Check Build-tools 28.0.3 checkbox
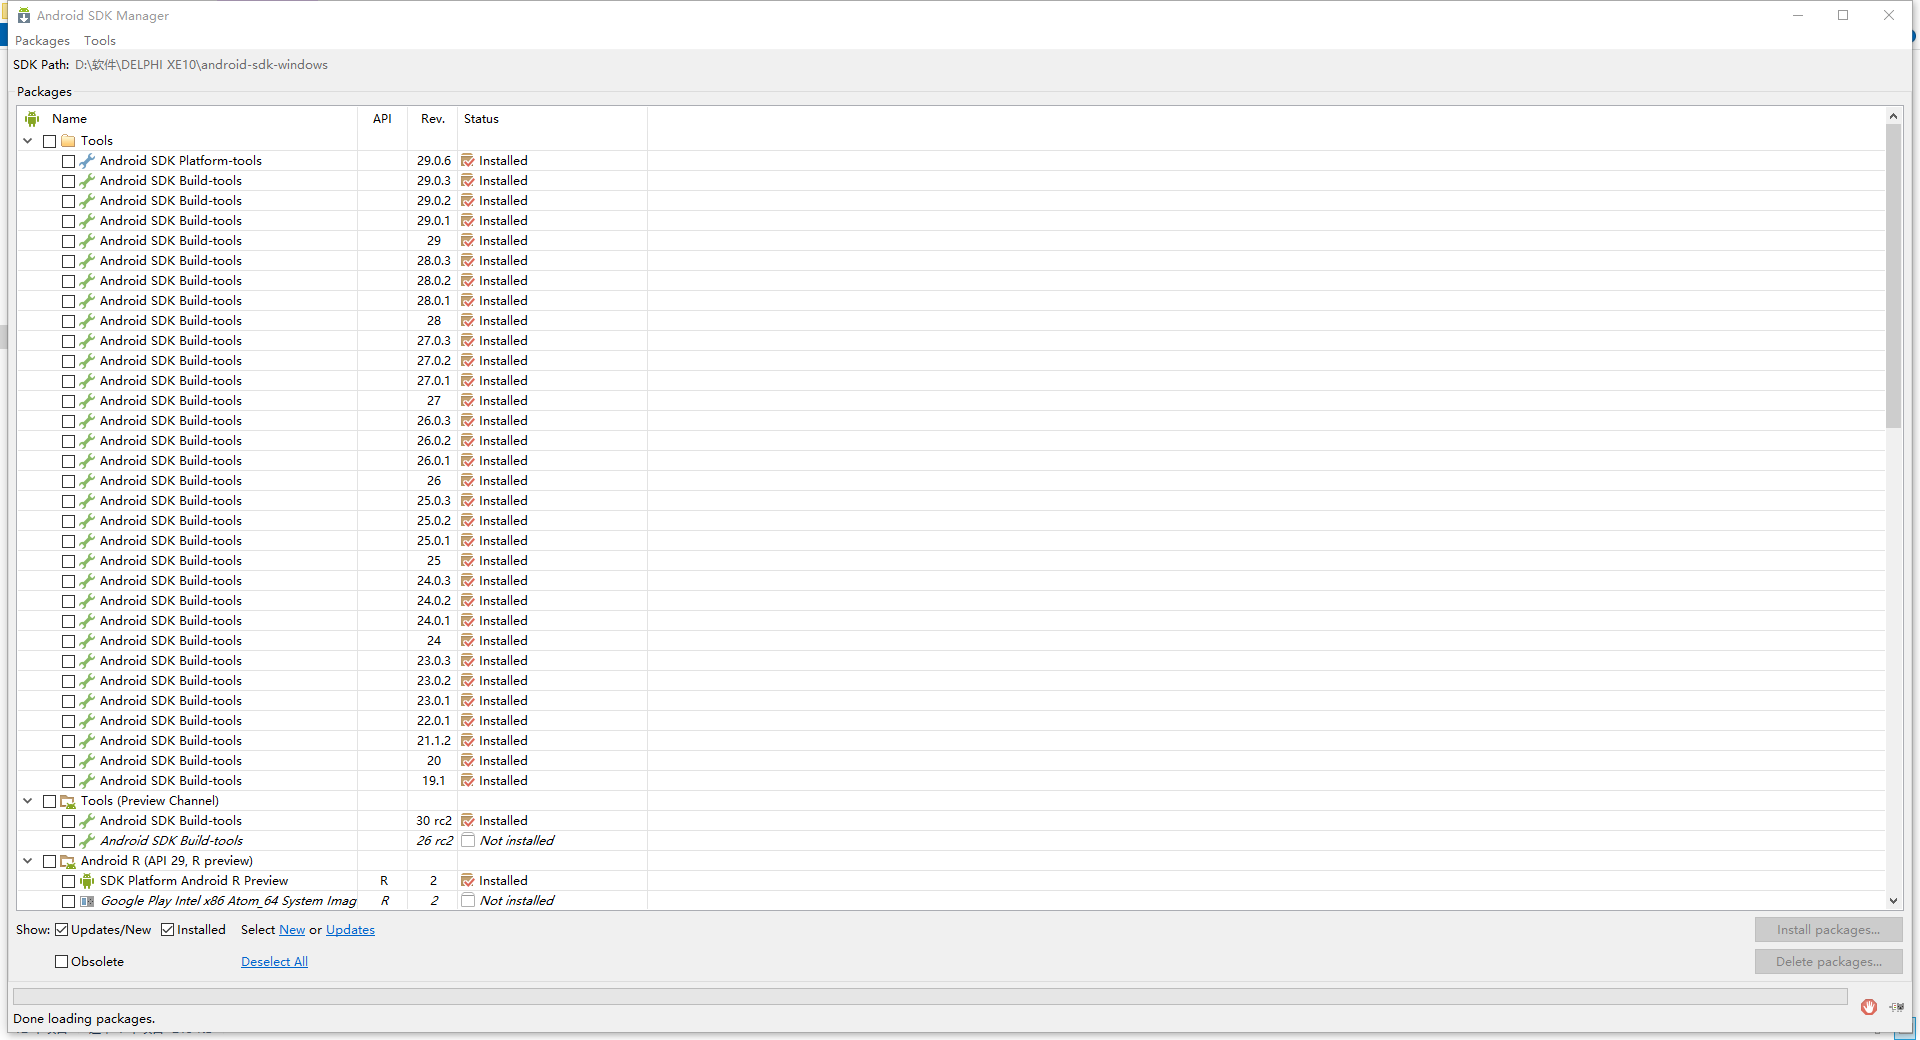This screenshot has width=1920, height=1040. click(x=68, y=261)
